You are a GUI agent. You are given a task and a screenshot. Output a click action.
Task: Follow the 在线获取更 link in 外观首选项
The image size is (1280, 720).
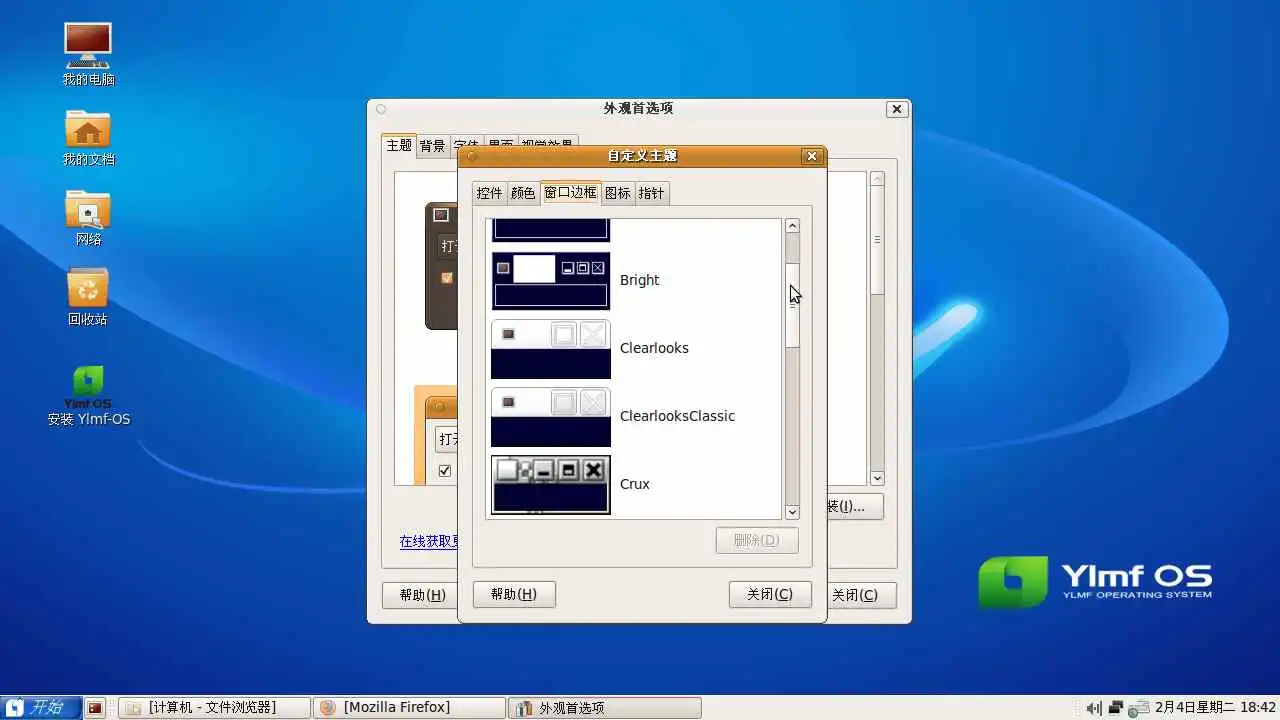pos(429,541)
